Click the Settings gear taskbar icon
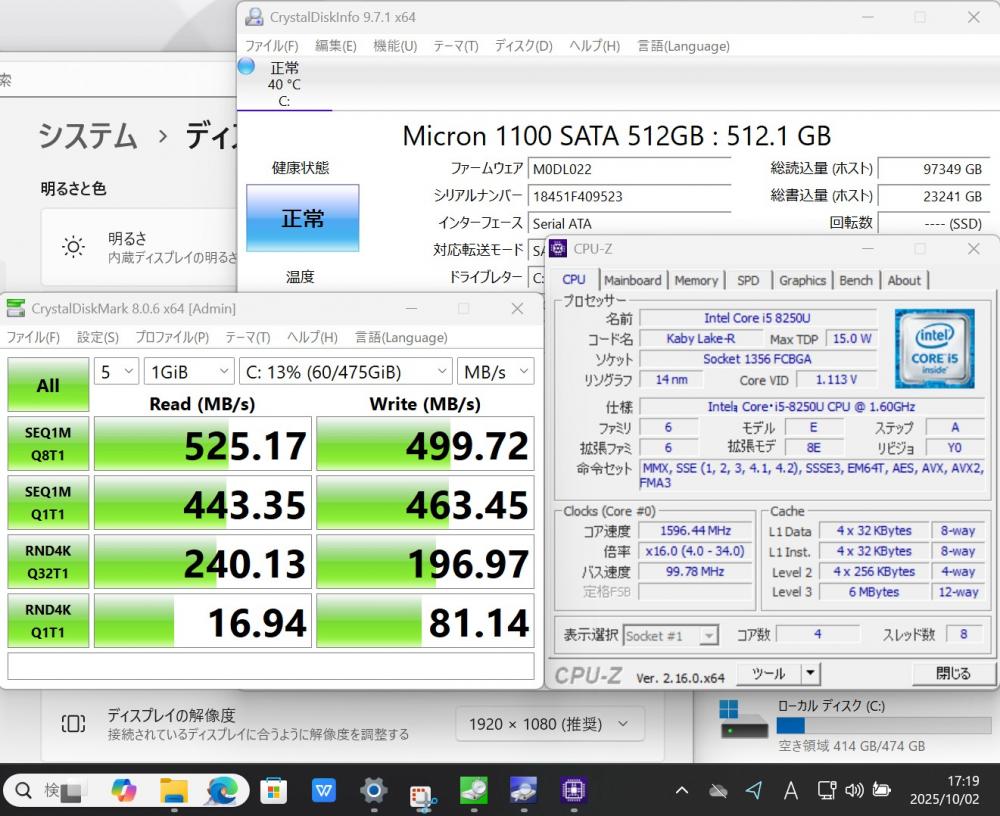Viewport: 1000px width, 816px height. 373,791
